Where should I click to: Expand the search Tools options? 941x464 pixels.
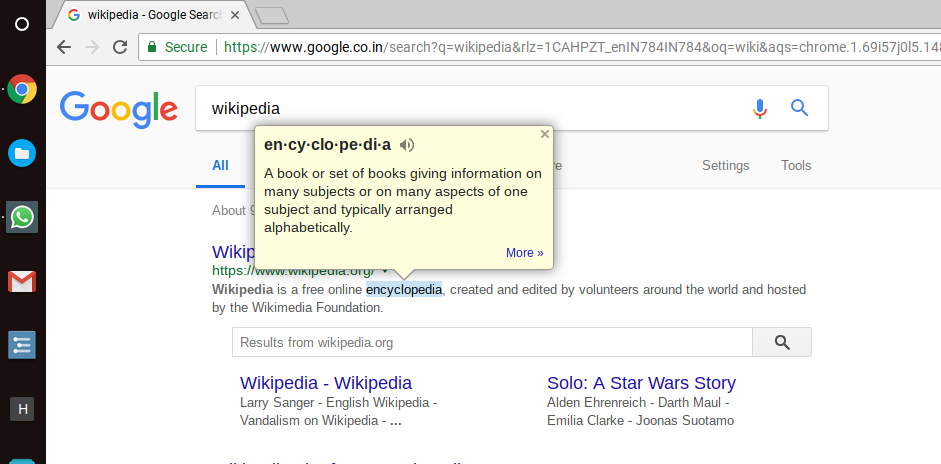(x=796, y=166)
